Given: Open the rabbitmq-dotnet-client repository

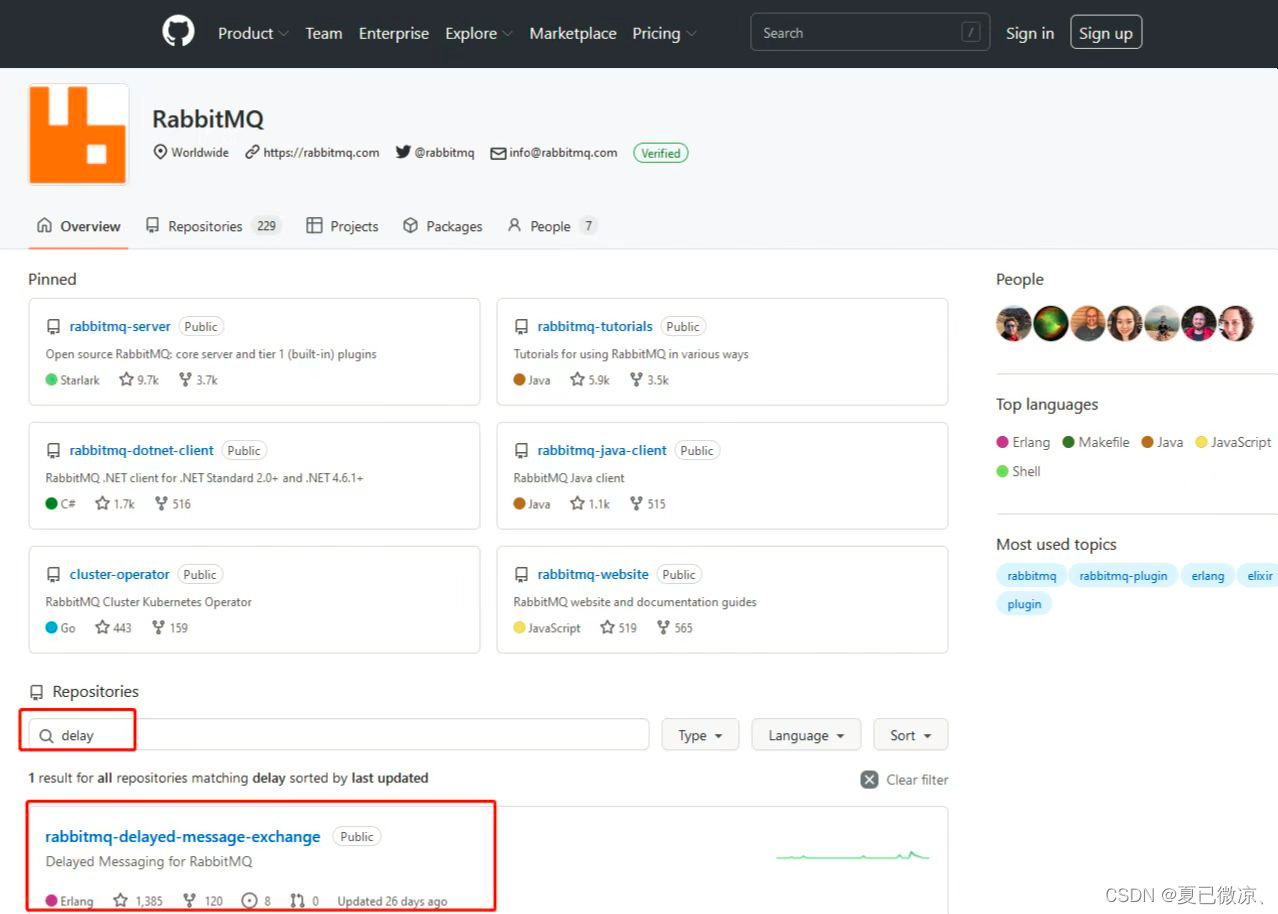Looking at the screenshot, I should tap(141, 450).
